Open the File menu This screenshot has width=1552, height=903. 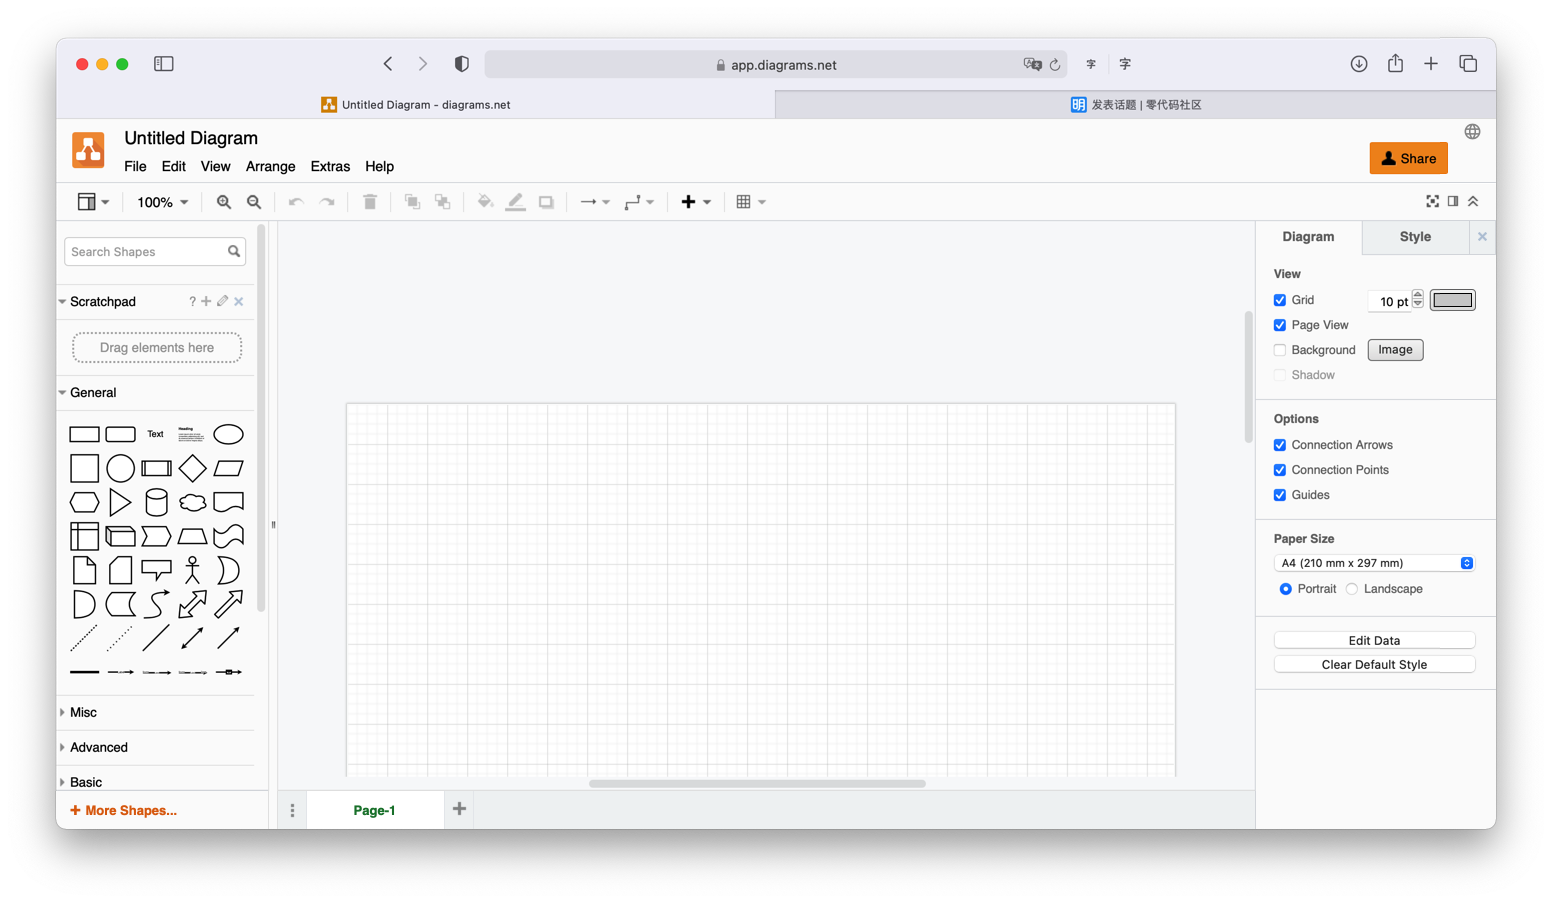tap(135, 167)
